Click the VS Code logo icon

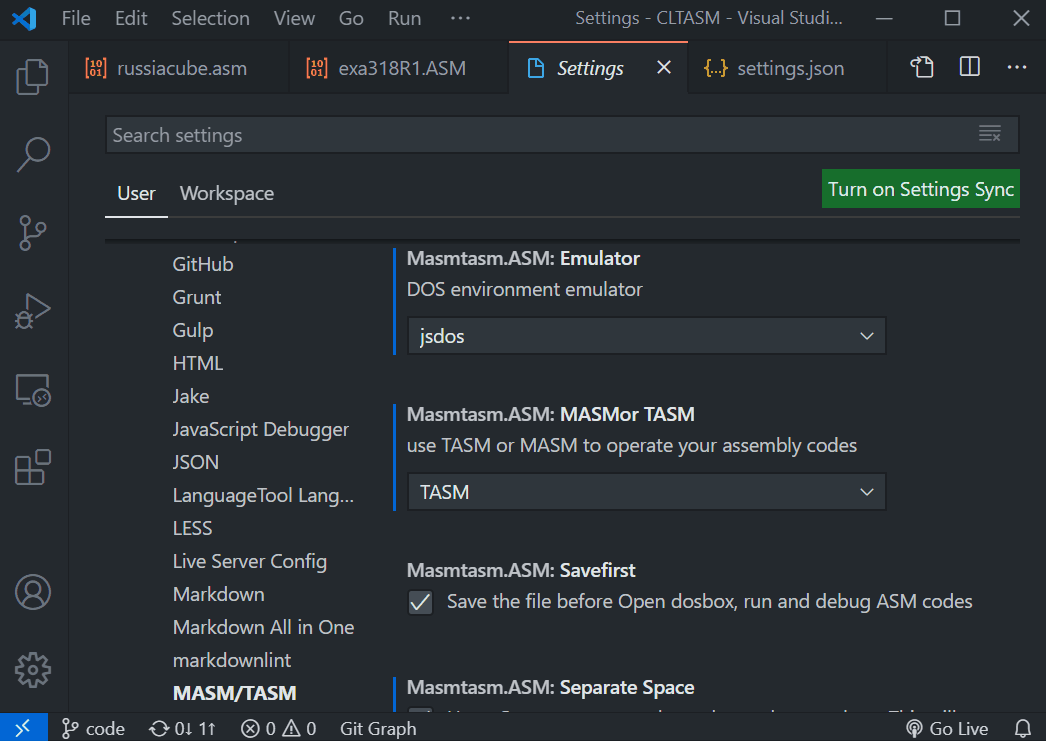point(24,18)
